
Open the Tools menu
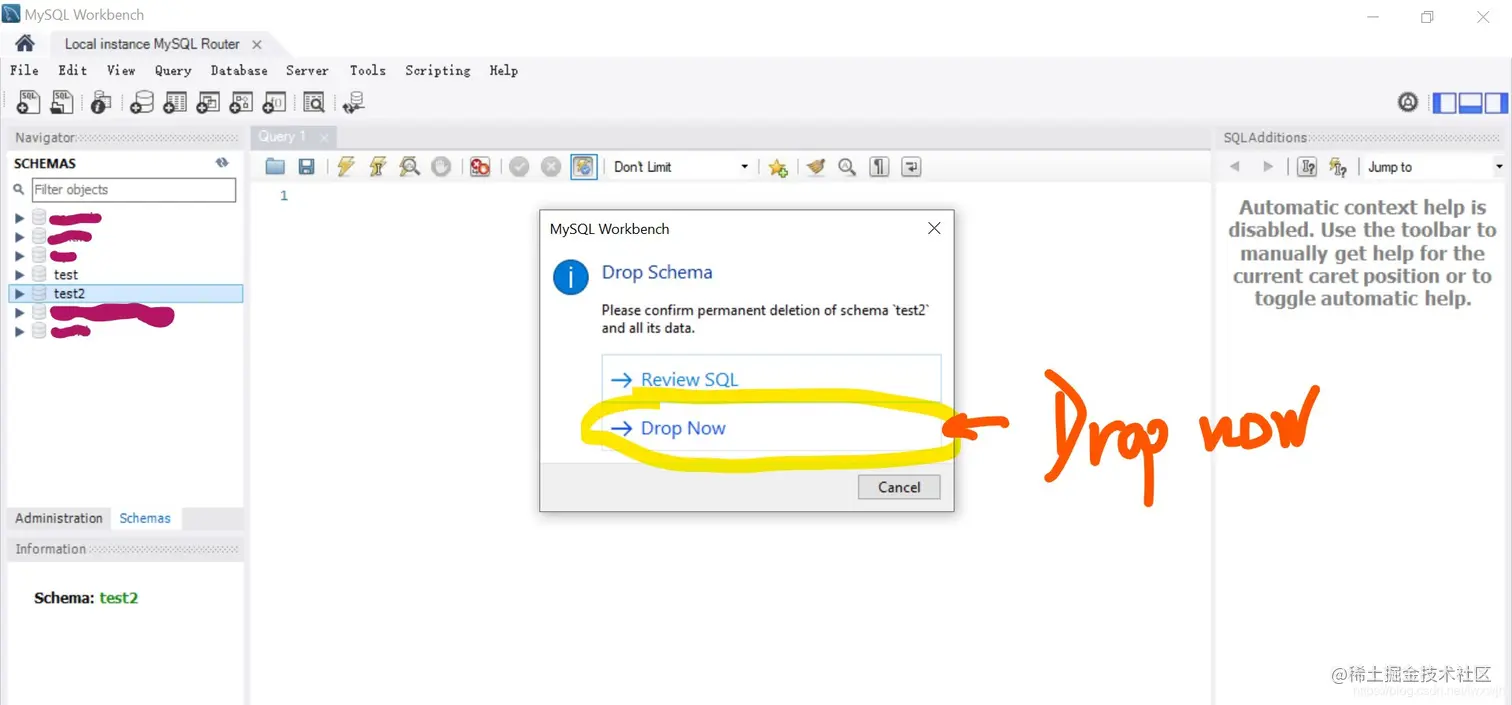pyautogui.click(x=367, y=70)
